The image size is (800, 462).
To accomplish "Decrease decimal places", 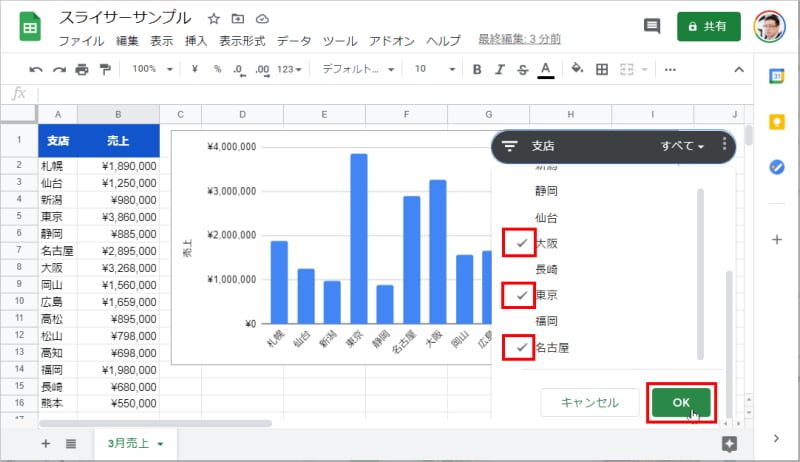I will (x=239, y=70).
